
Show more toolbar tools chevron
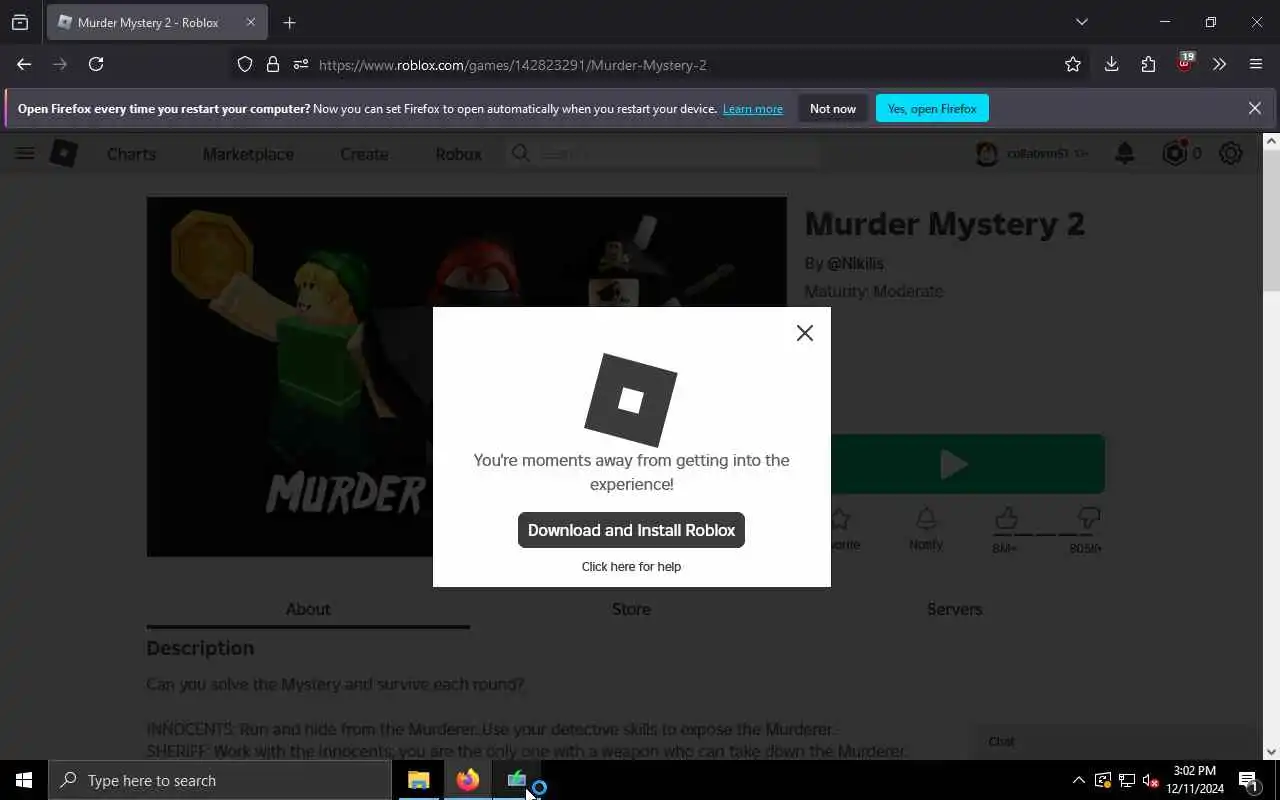pyautogui.click(x=1219, y=64)
